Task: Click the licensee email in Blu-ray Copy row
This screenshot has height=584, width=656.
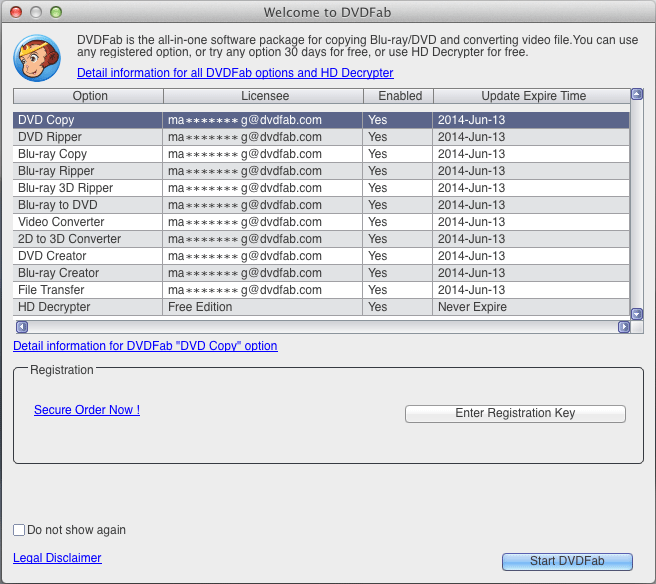Action: [x=262, y=154]
